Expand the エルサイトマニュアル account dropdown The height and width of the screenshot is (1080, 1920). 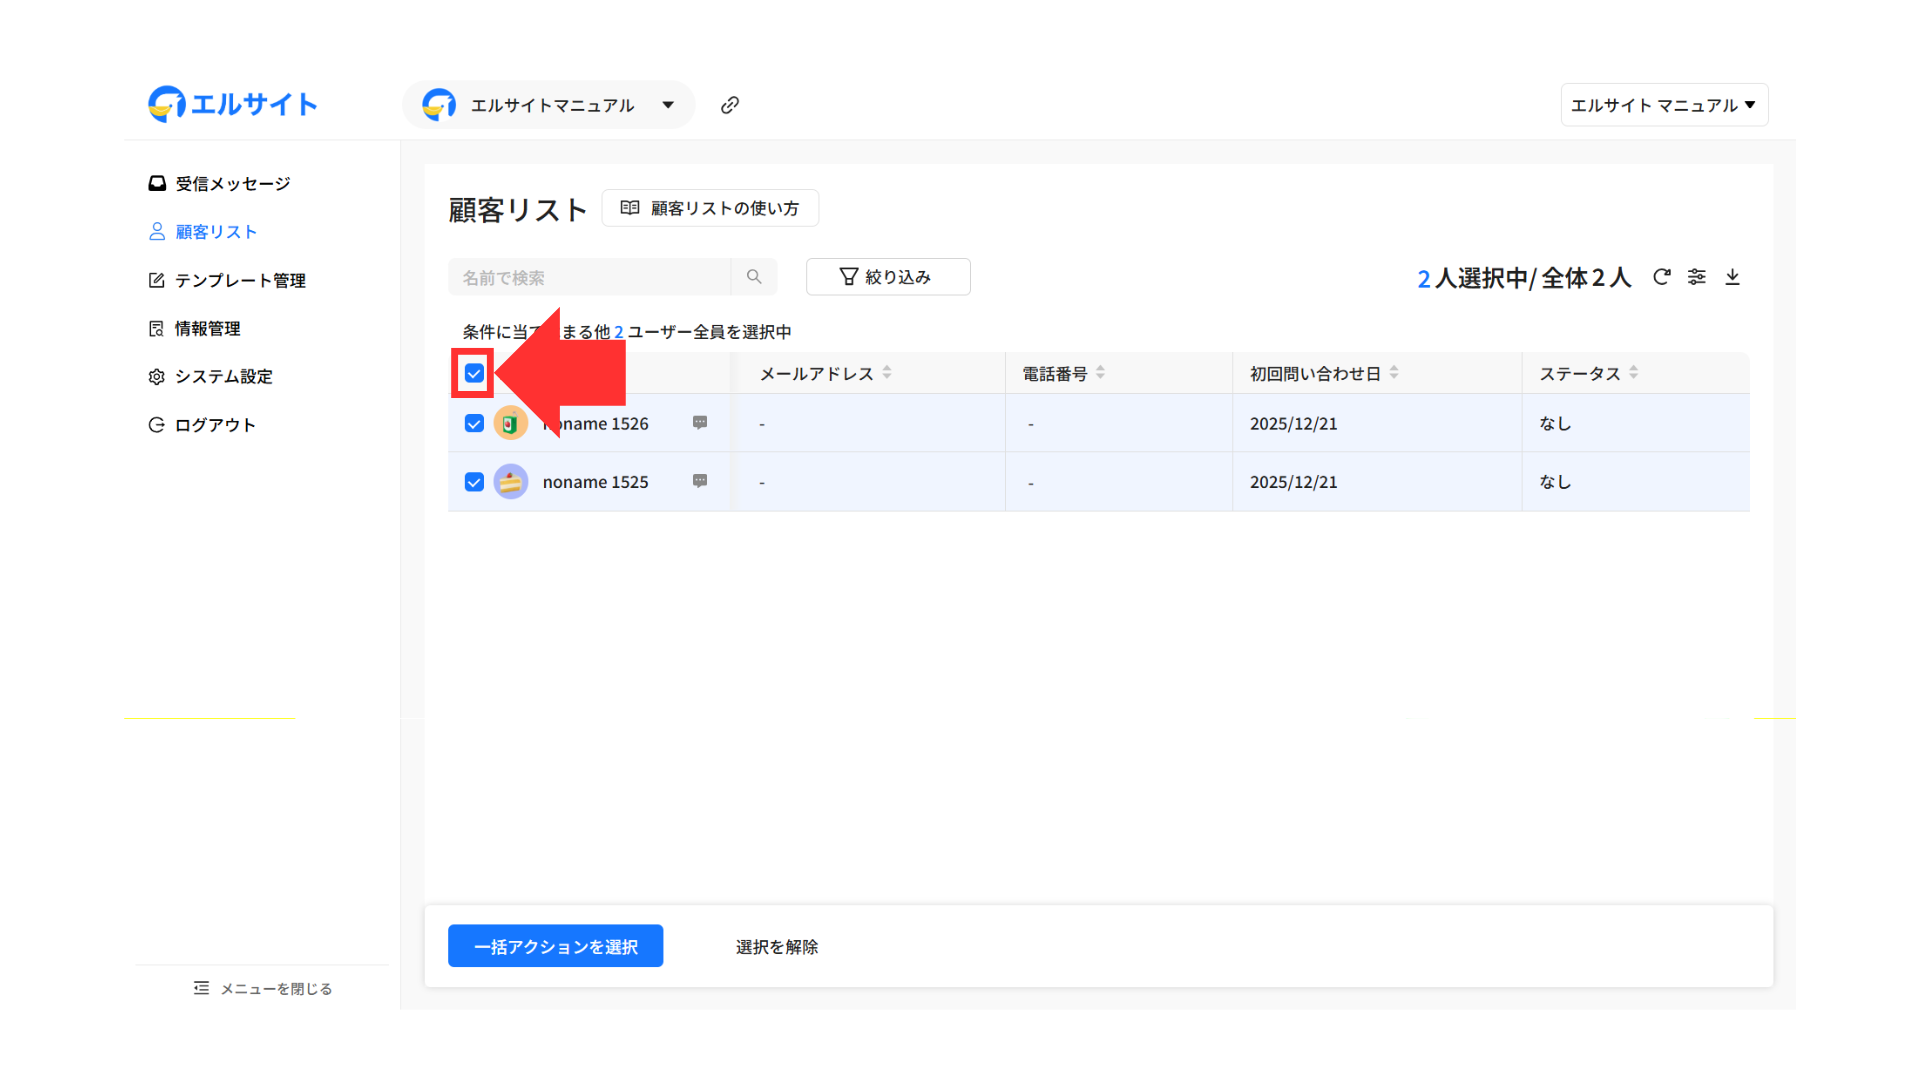667,105
